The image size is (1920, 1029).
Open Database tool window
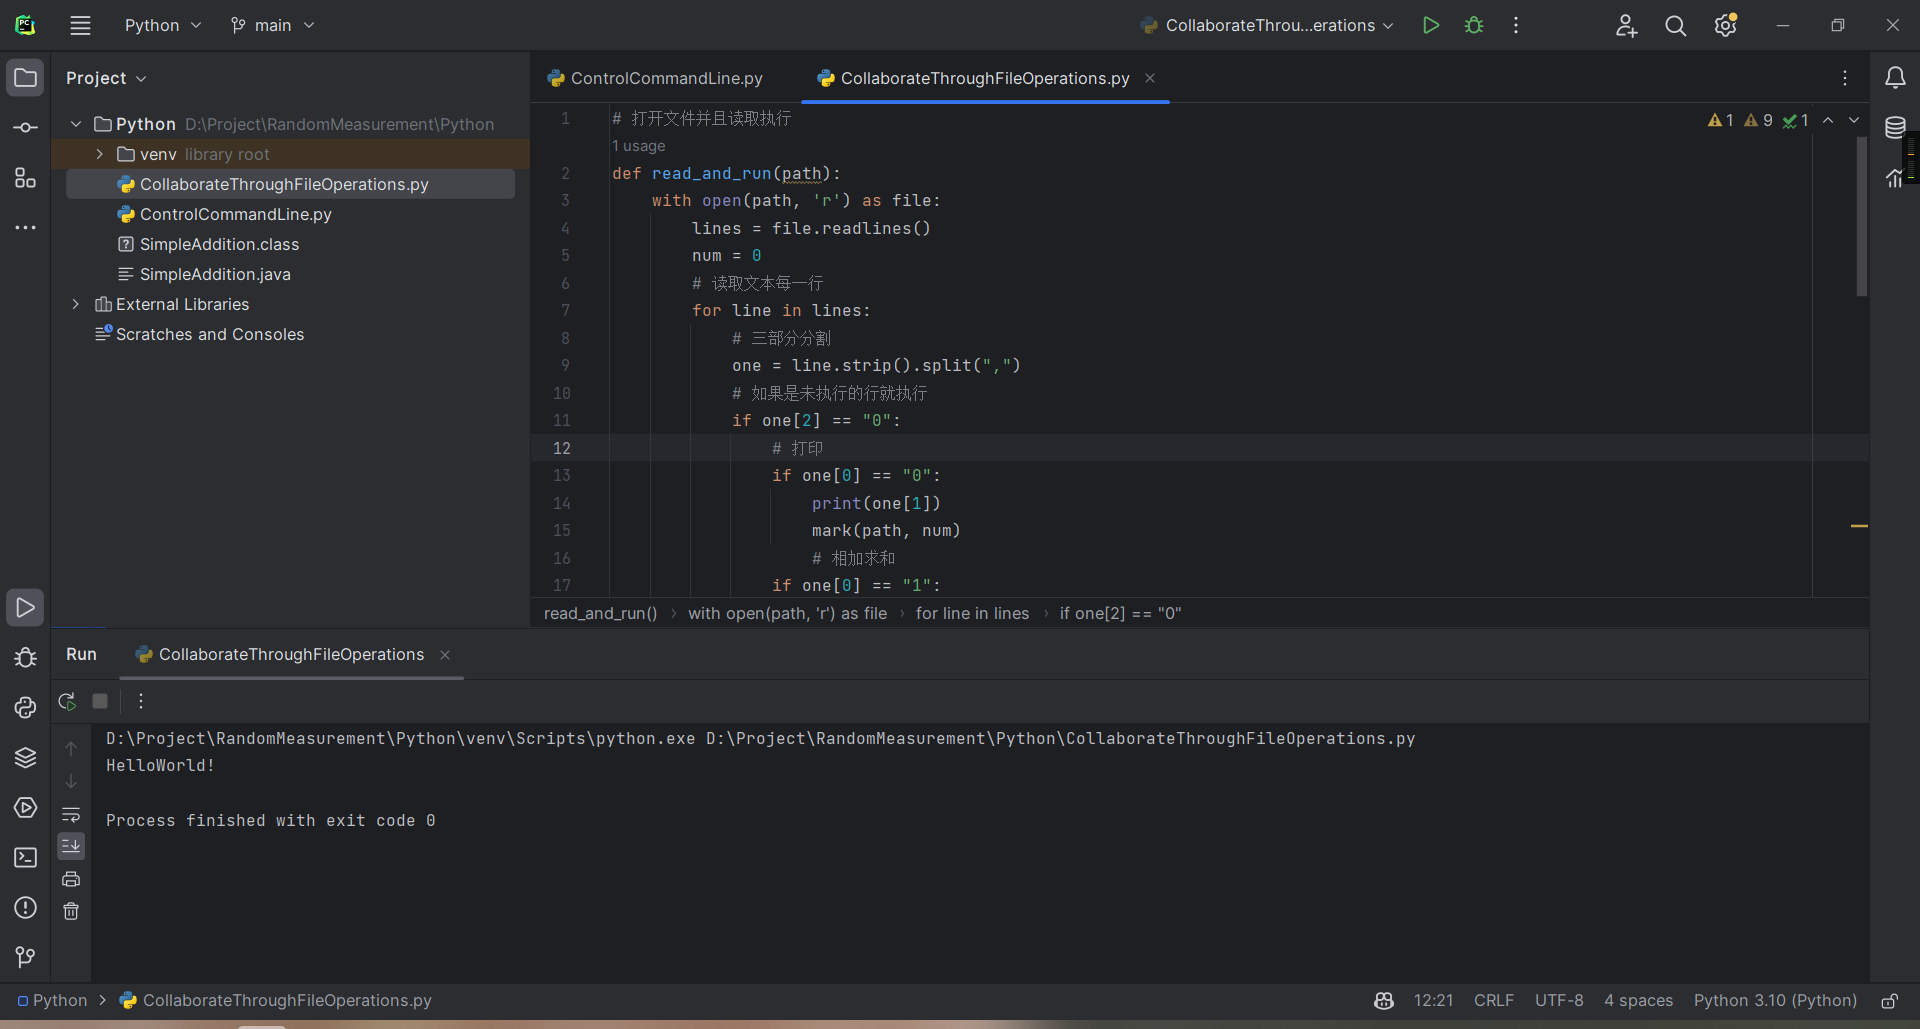click(1895, 128)
